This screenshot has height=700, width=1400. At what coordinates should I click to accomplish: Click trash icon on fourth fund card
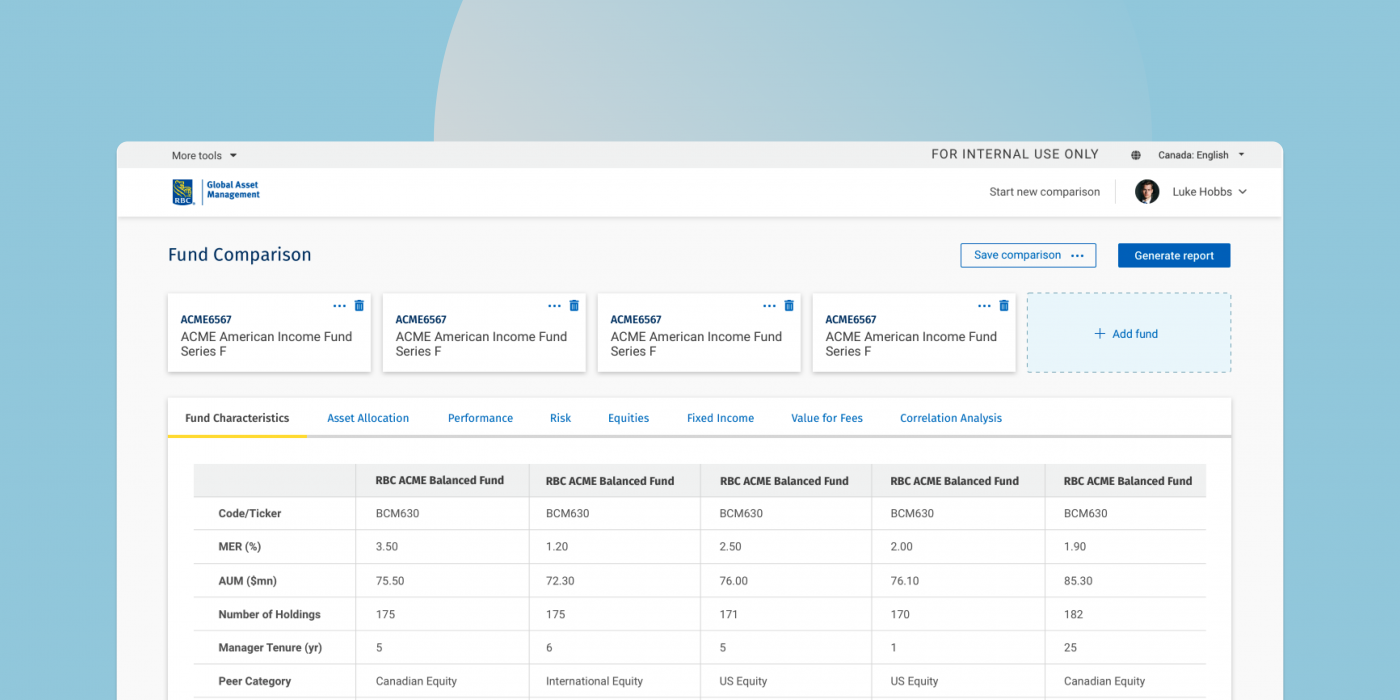[x=1004, y=306]
